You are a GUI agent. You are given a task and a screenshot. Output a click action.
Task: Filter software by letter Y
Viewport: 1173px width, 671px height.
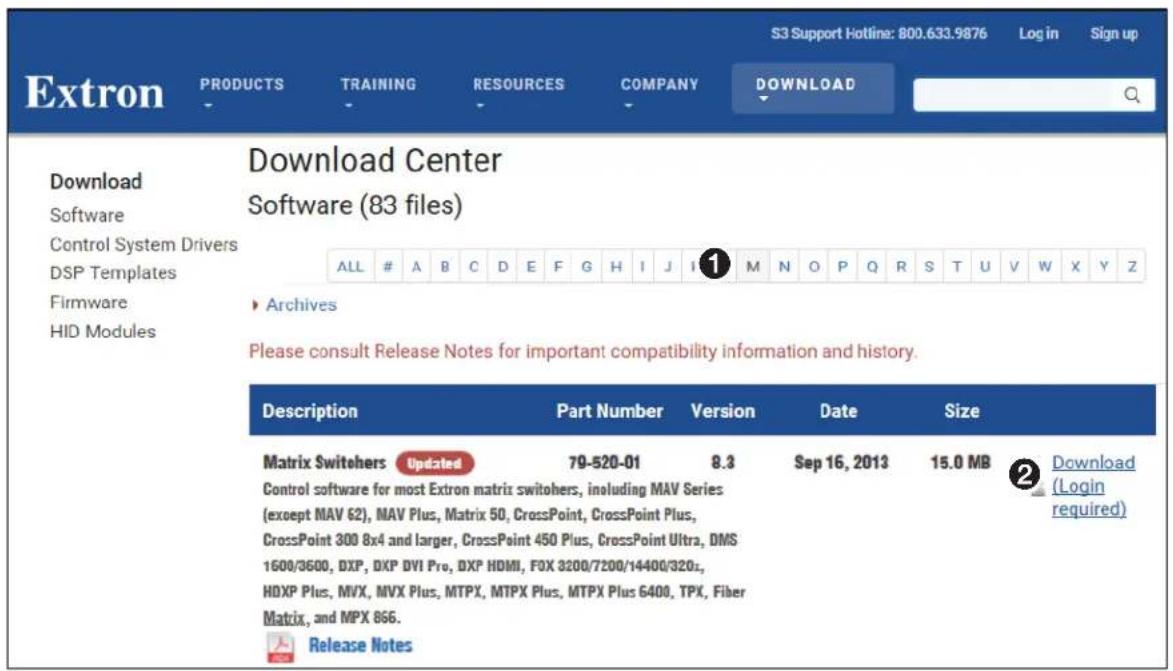pyautogui.click(x=1103, y=266)
